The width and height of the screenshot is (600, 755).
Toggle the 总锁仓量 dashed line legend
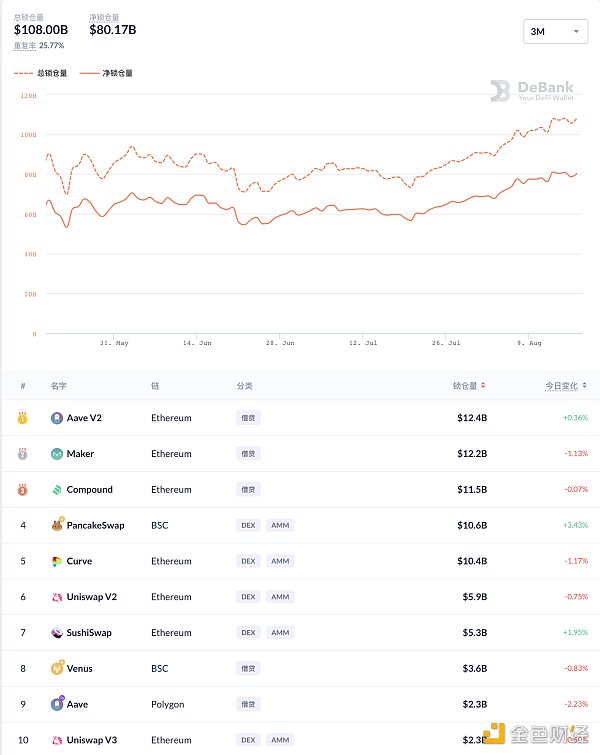(41, 73)
